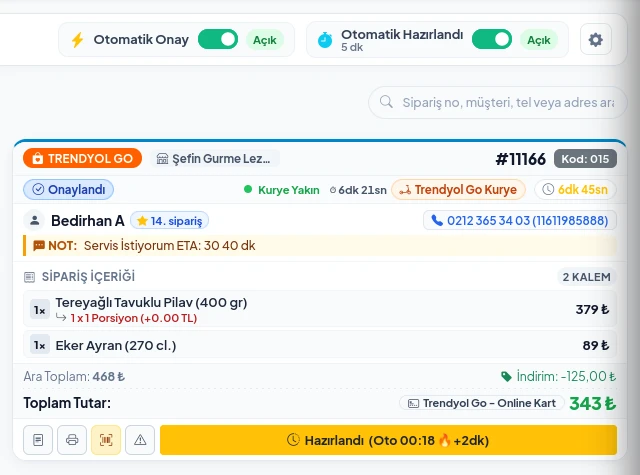
Task: Print the order with the printer icon
Action: click(x=72, y=440)
